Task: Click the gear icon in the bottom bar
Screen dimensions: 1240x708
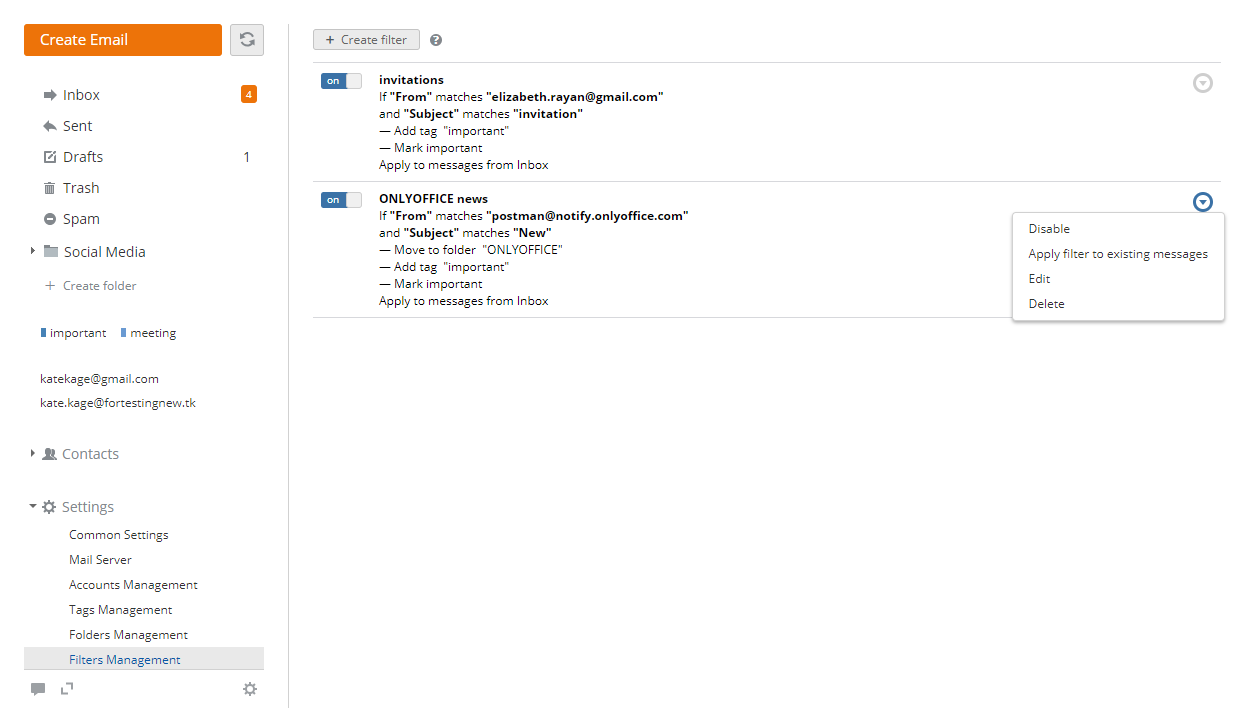Action: click(x=250, y=688)
